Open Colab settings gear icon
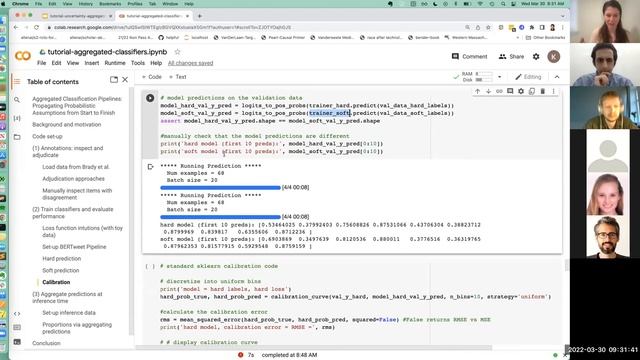Image resolution: width=640 pixels, height=360 pixels. tap(536, 57)
